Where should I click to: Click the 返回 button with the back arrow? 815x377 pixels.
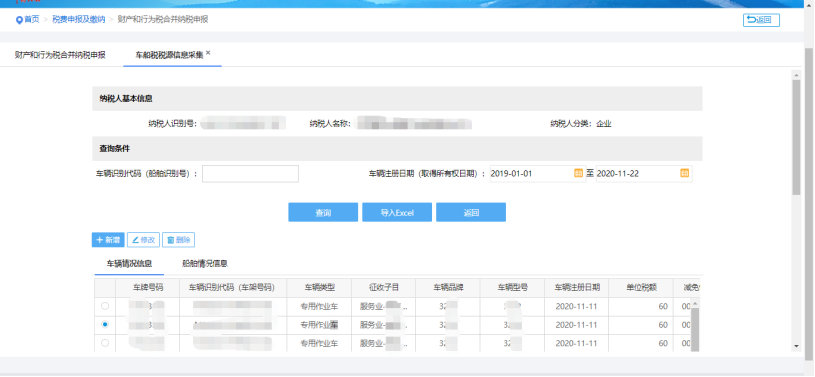pos(761,20)
